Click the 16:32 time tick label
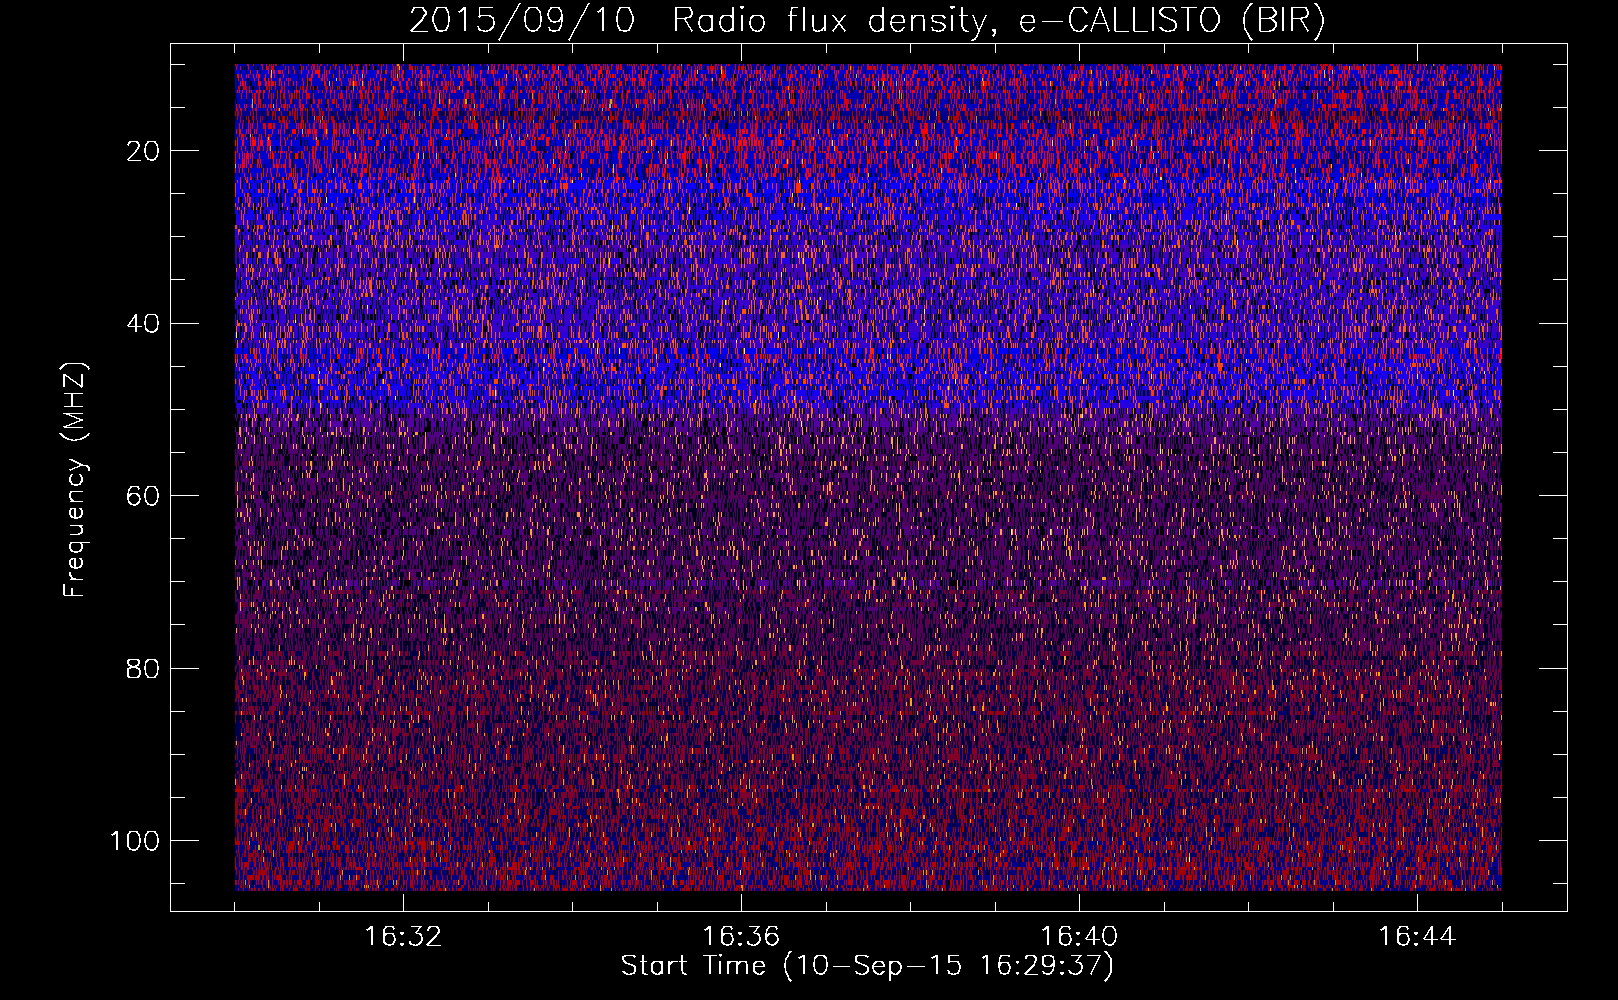Viewport: 1618px width, 1000px height. click(403, 937)
